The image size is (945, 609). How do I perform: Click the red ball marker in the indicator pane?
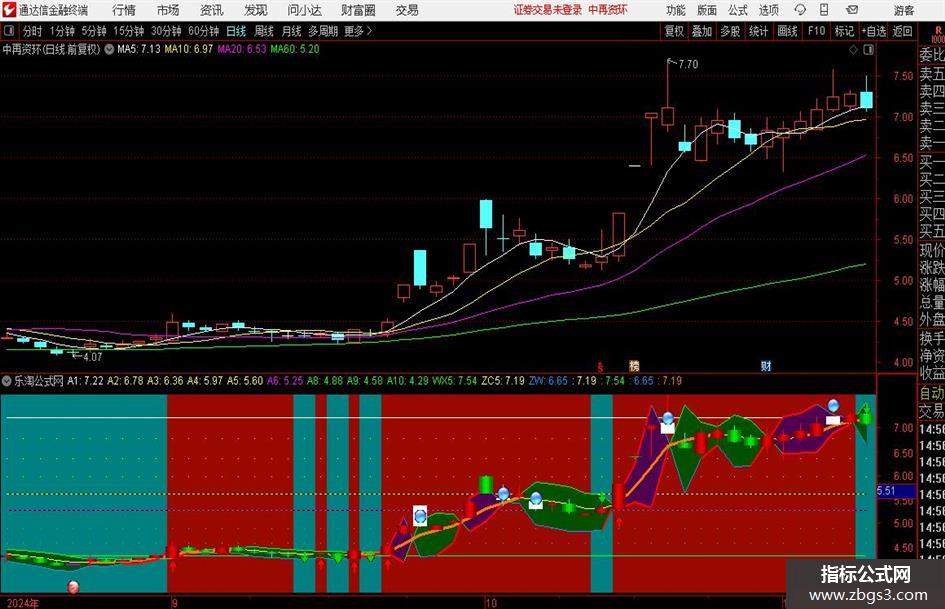(73, 586)
